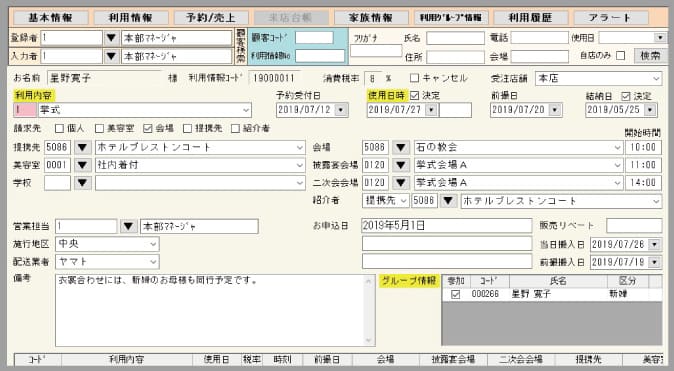674x371 pixels.
Task: Click the 住所 search field
Action: click(455, 56)
